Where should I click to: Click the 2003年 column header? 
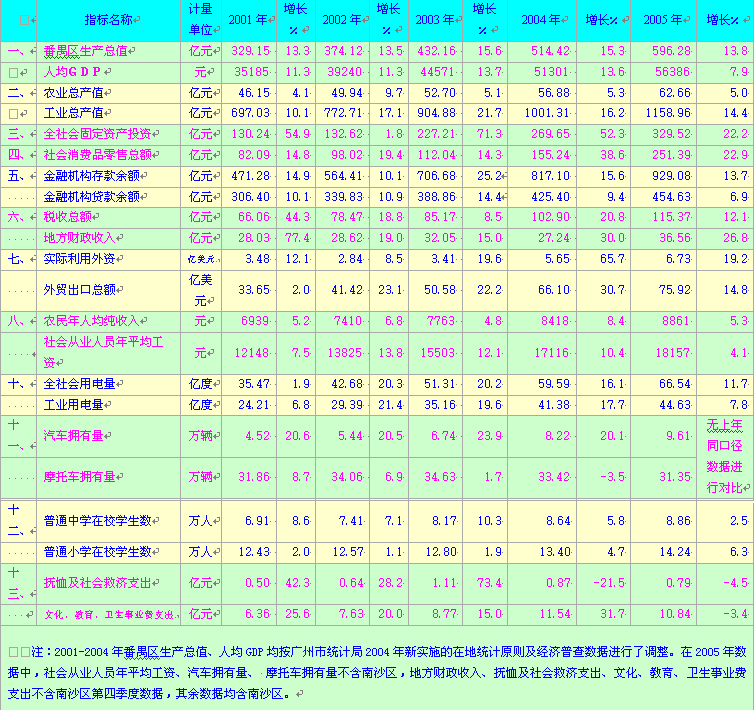[x=437, y=20]
